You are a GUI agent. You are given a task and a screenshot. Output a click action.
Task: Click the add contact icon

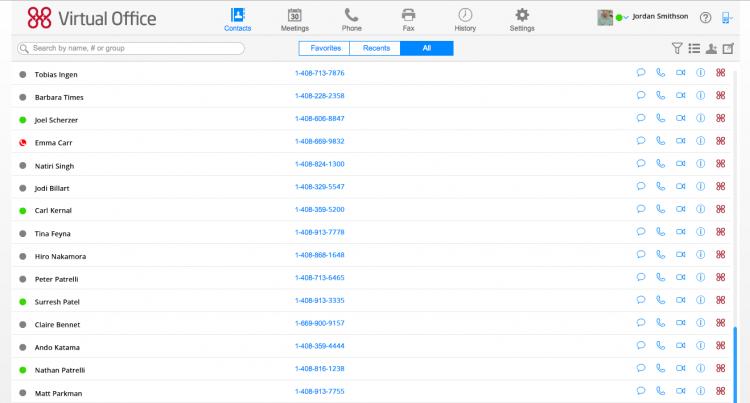click(711, 48)
